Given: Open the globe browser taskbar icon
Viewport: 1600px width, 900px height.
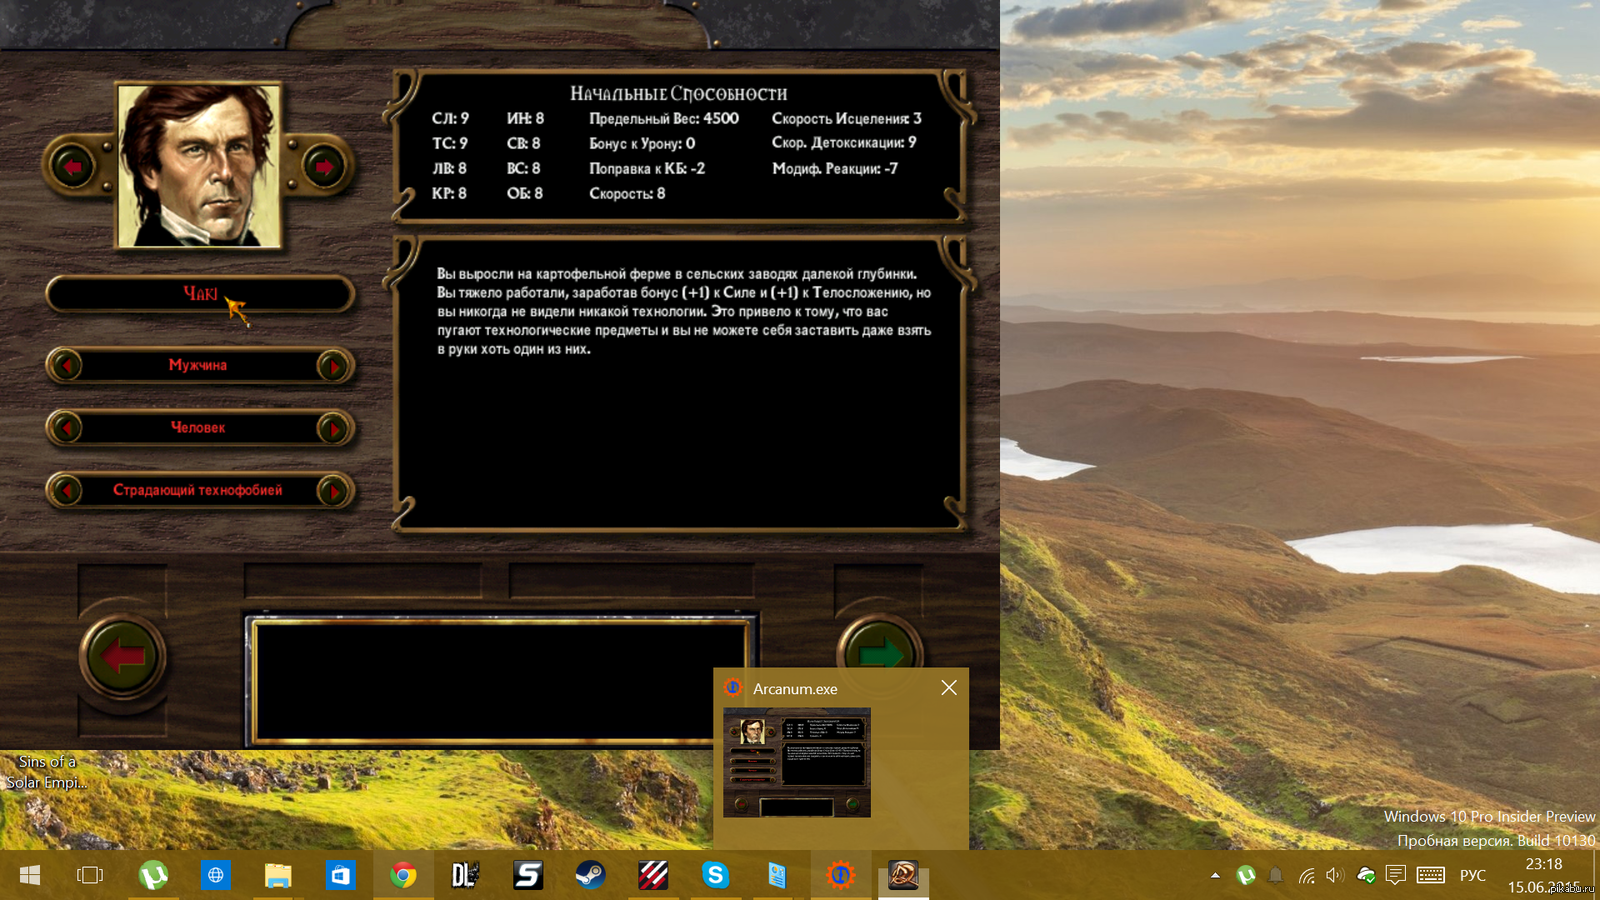Looking at the screenshot, I should coord(216,875).
